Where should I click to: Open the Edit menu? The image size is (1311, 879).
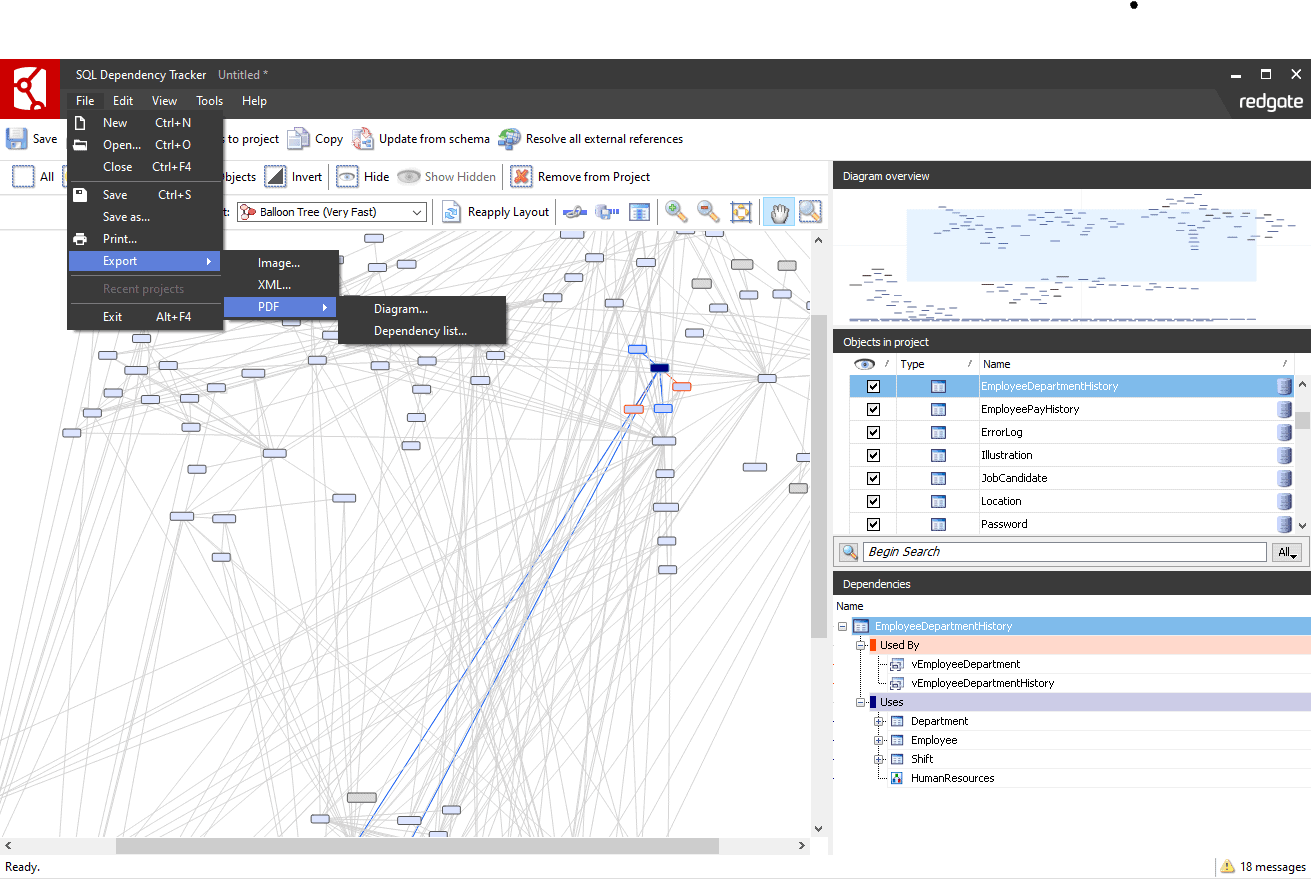[x=123, y=101]
